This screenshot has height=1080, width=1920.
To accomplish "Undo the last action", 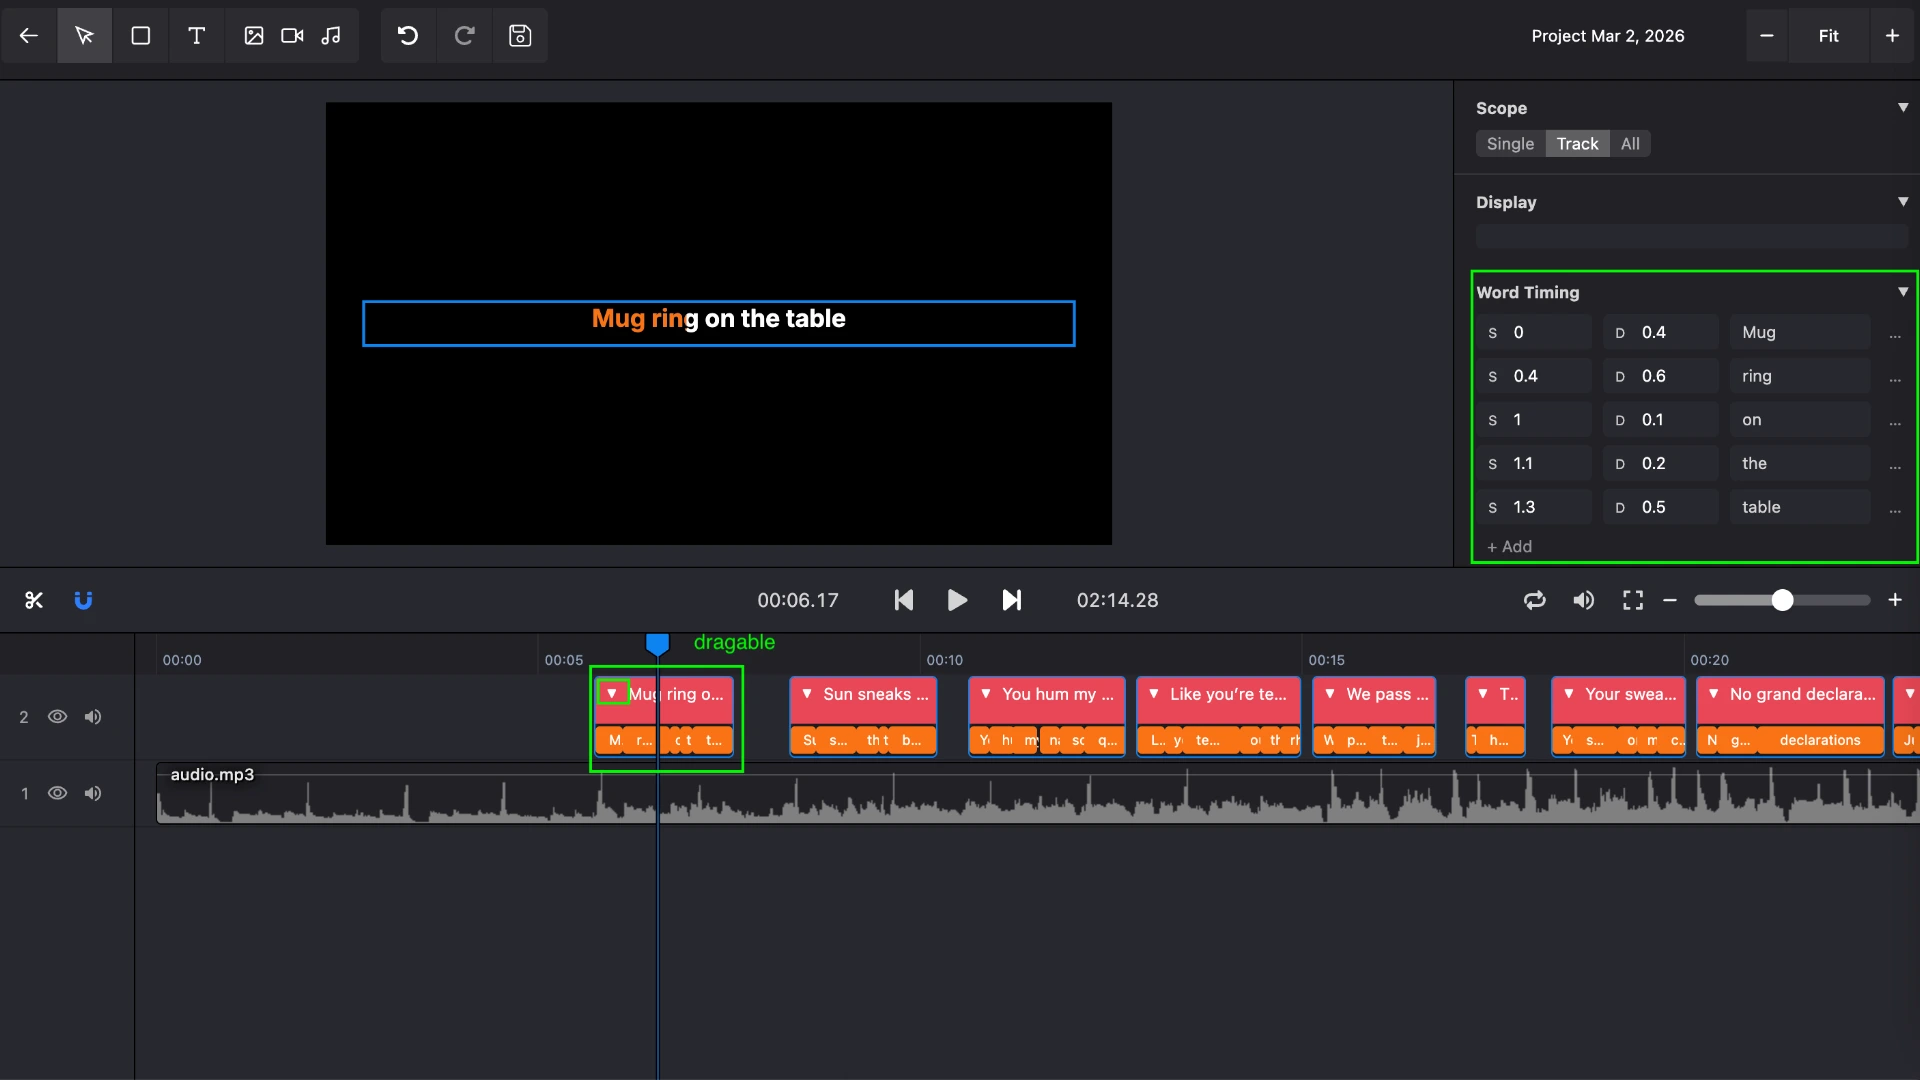I will tap(408, 36).
